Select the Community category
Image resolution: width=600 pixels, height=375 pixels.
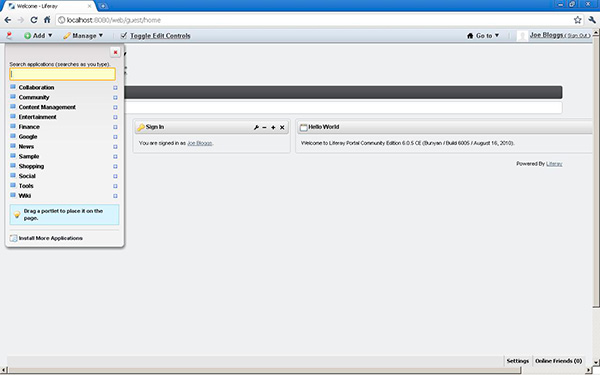pyautogui.click(x=34, y=97)
